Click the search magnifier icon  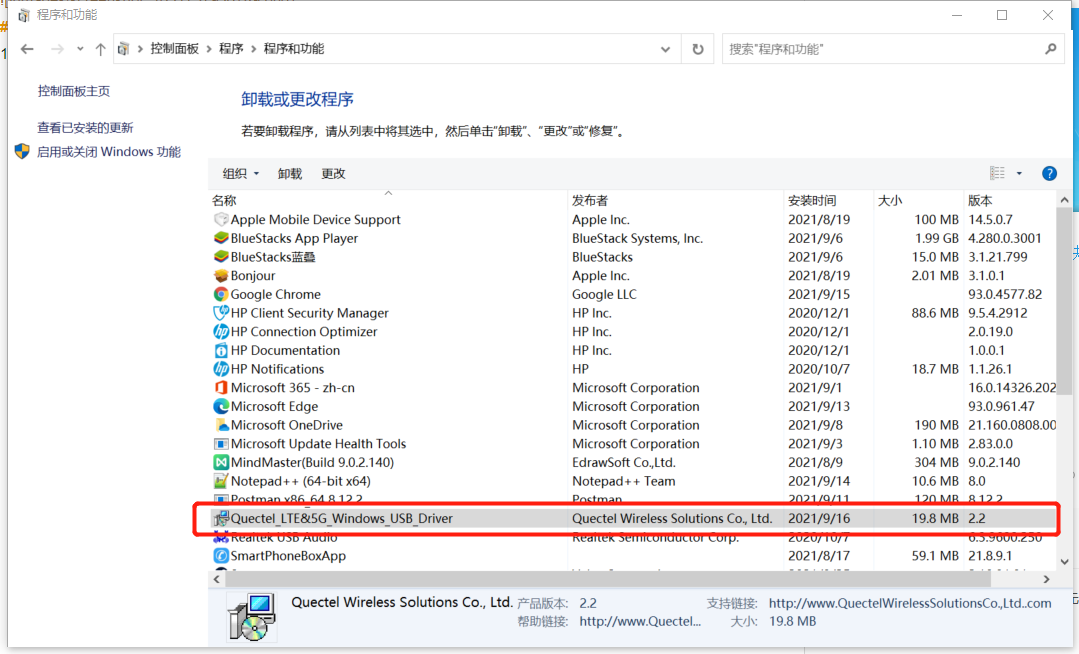pyautogui.click(x=1050, y=49)
